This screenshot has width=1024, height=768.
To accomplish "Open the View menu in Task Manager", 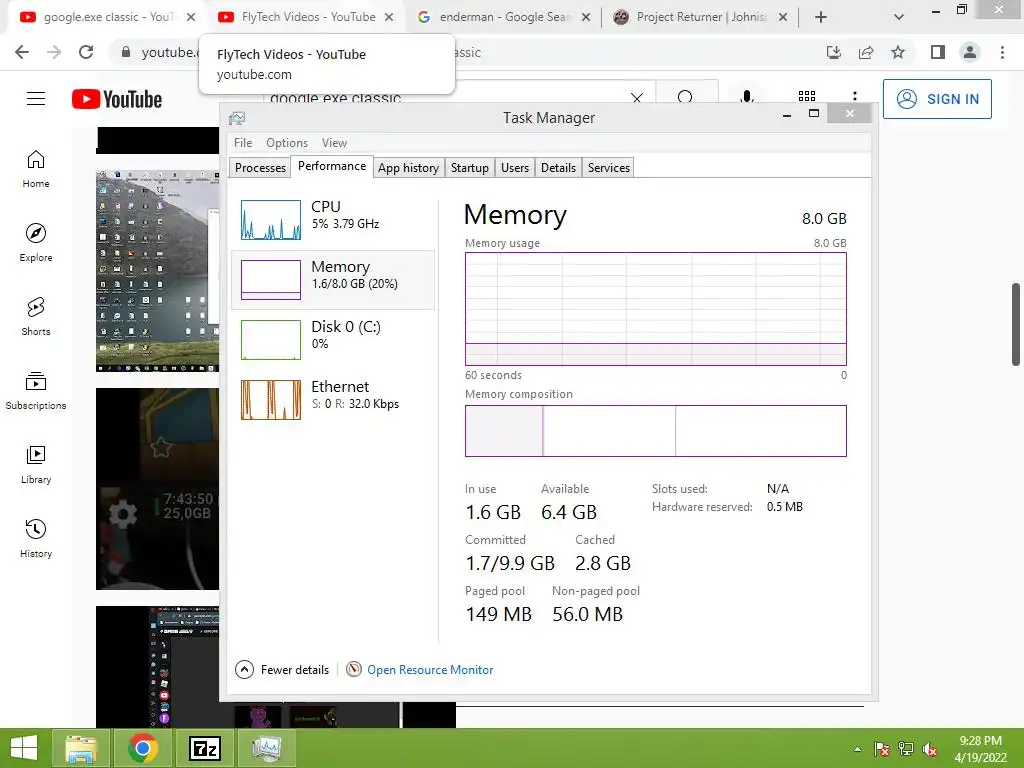I will [334, 142].
